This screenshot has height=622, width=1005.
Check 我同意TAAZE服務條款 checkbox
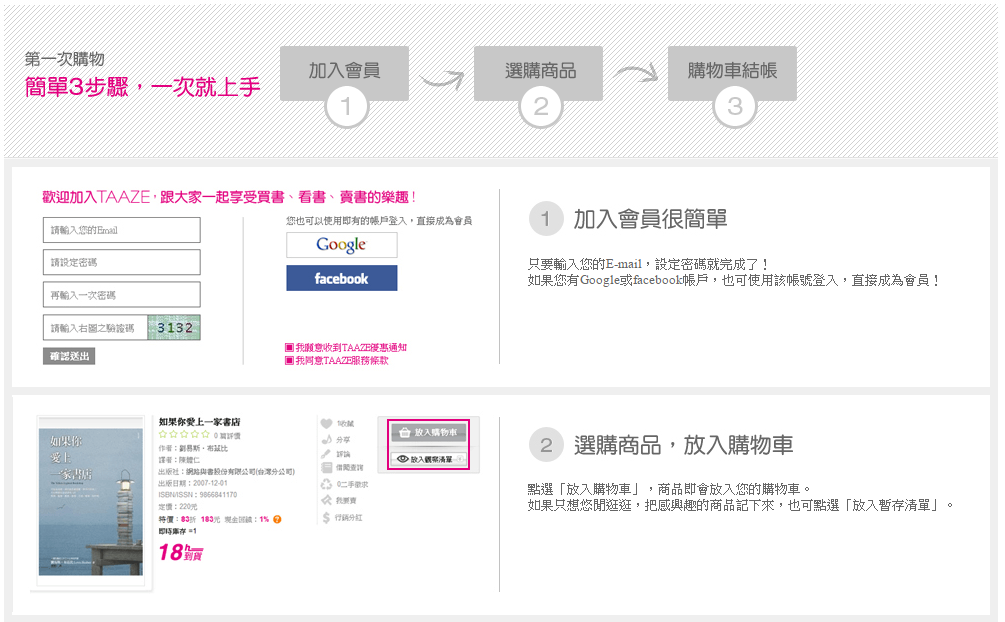point(289,360)
